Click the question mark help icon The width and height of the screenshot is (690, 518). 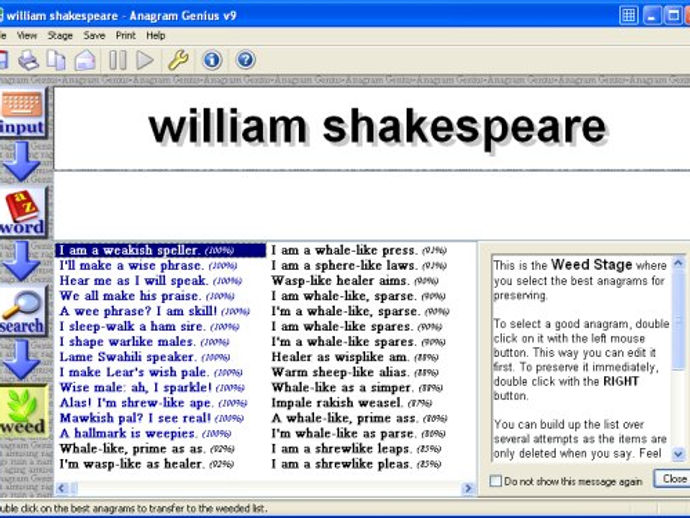[x=246, y=60]
